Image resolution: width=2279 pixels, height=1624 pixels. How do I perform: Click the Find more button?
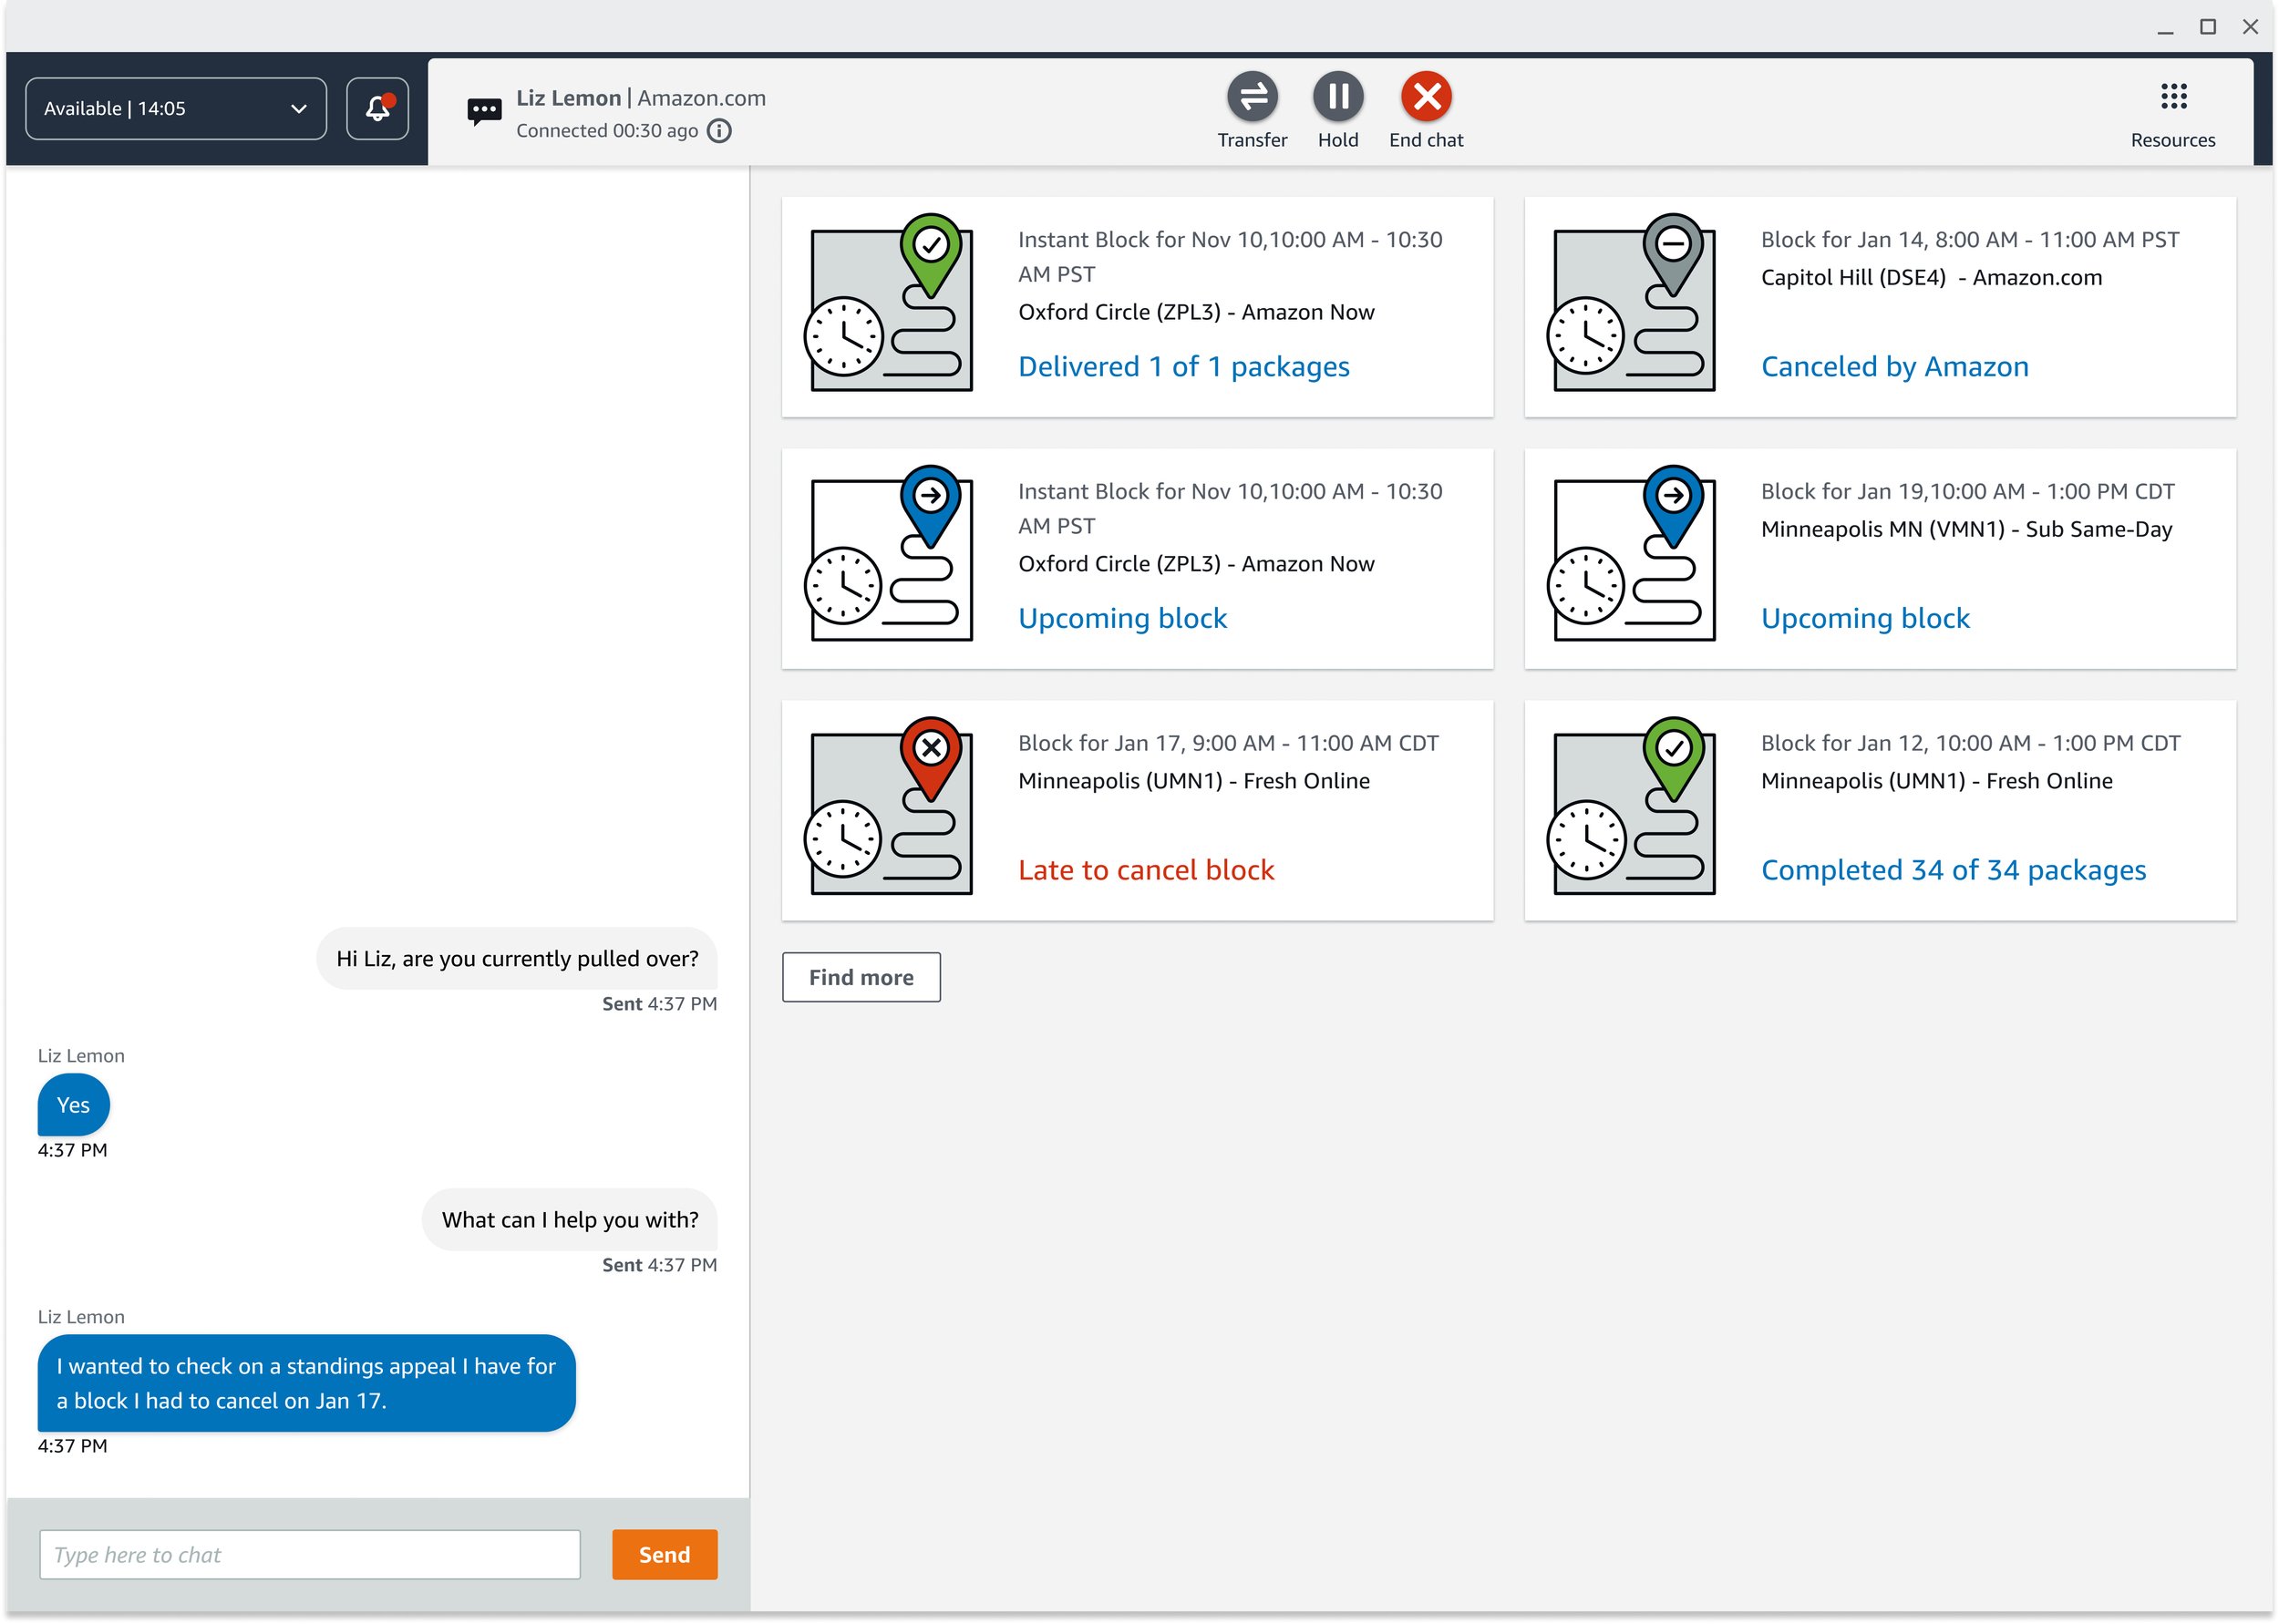coord(860,977)
